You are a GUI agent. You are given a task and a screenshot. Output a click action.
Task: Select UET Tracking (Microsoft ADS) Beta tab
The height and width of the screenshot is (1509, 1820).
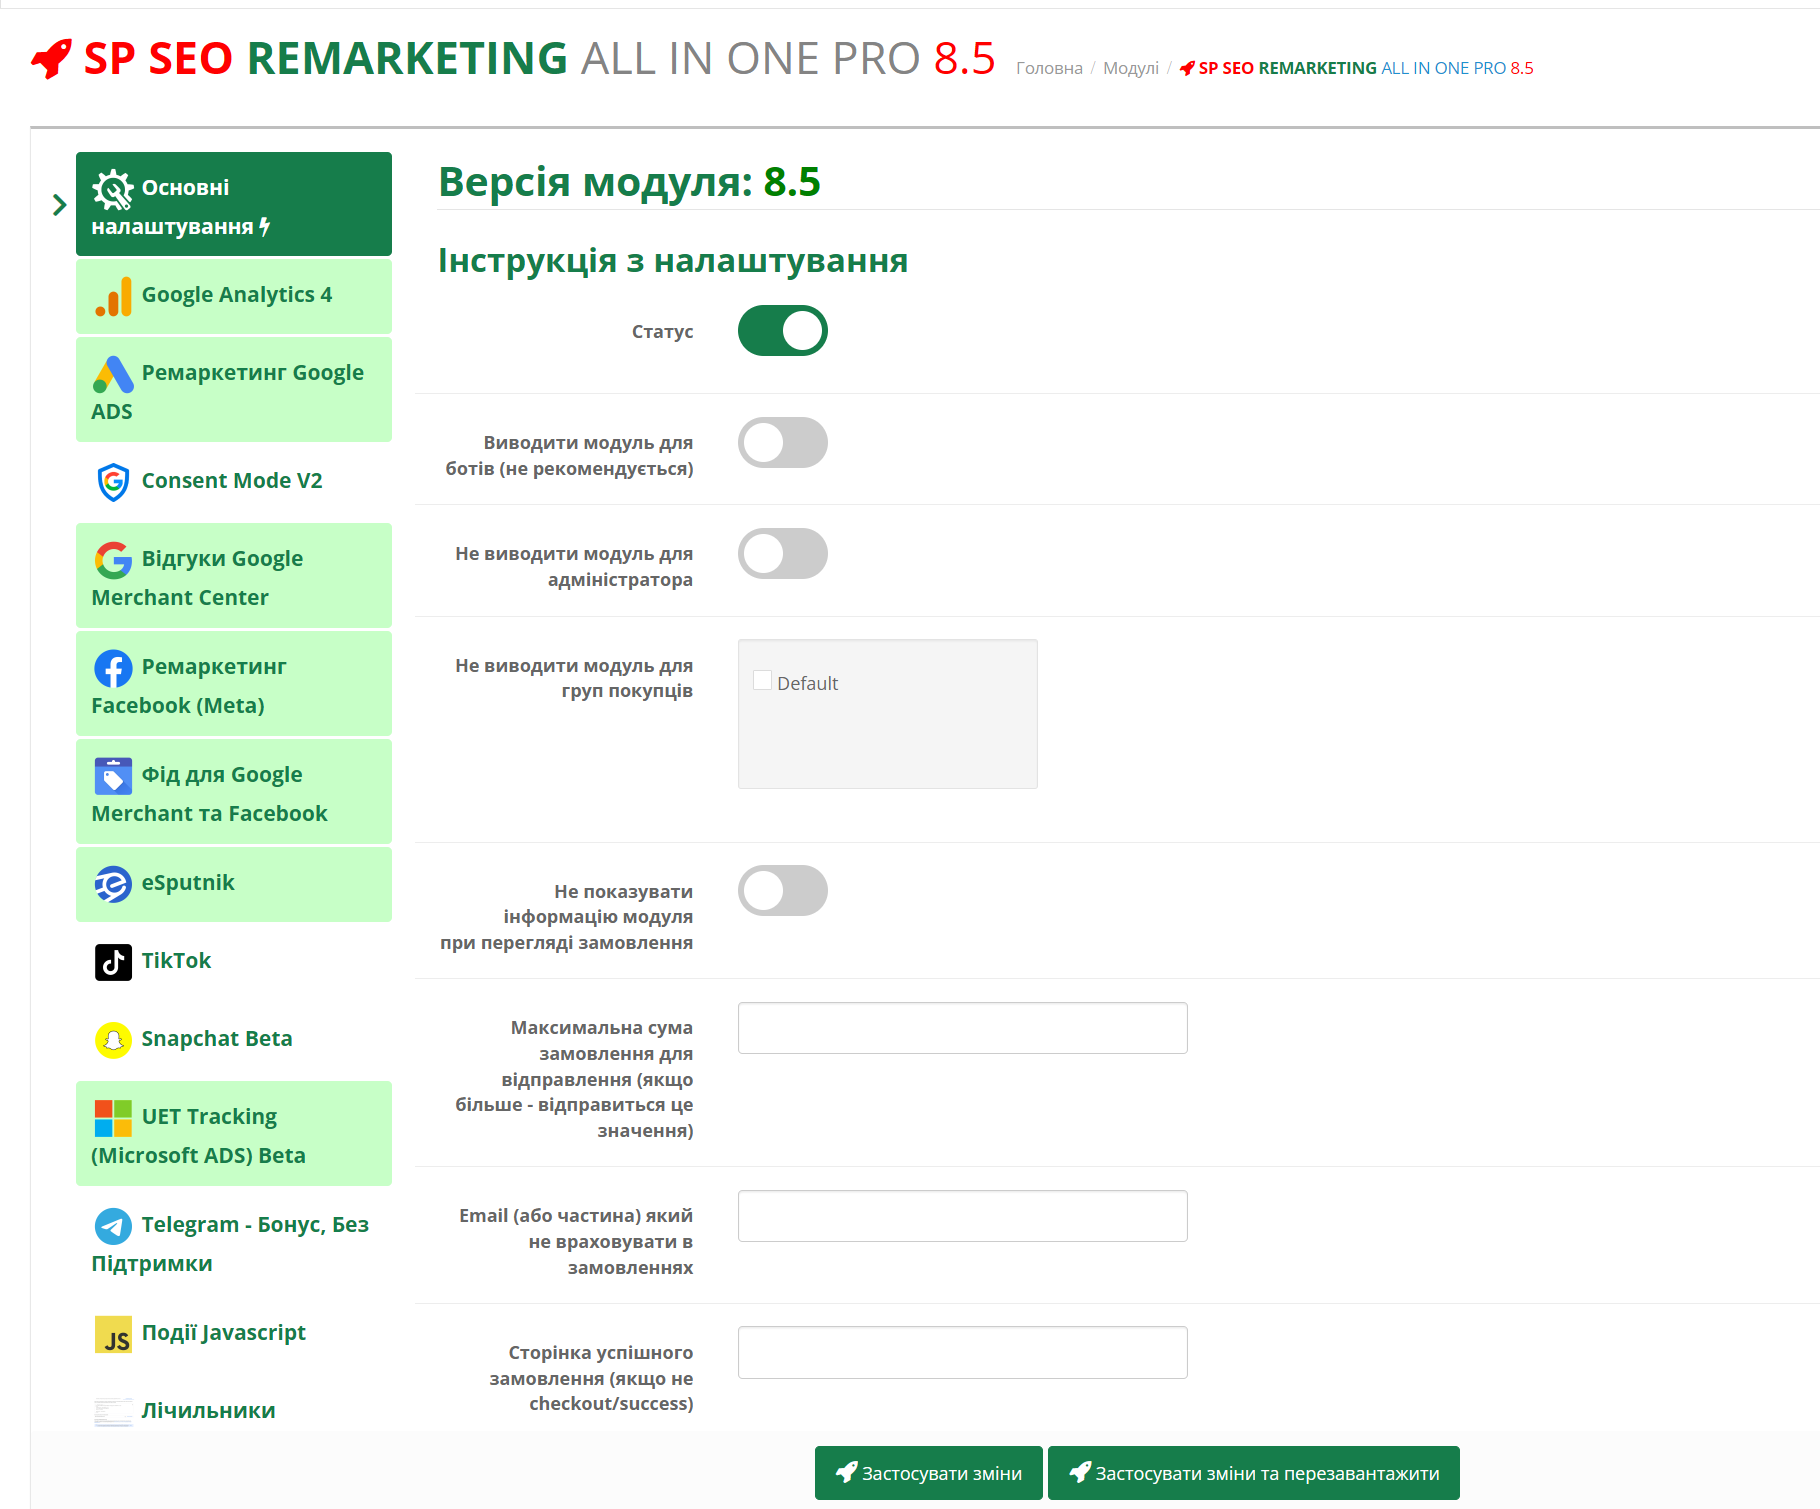pyautogui.click(x=234, y=1134)
